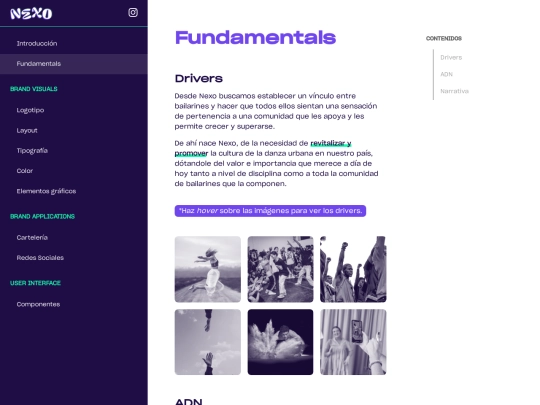Image resolution: width=540 pixels, height=405 pixels.
Task: Select the powder explosion dancer image
Action: coord(280,342)
